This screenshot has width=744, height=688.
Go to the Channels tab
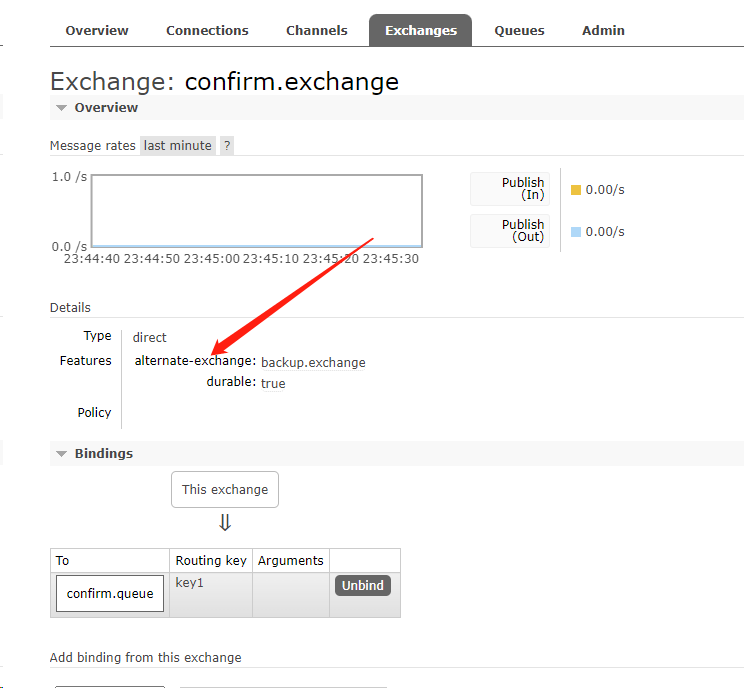click(316, 30)
